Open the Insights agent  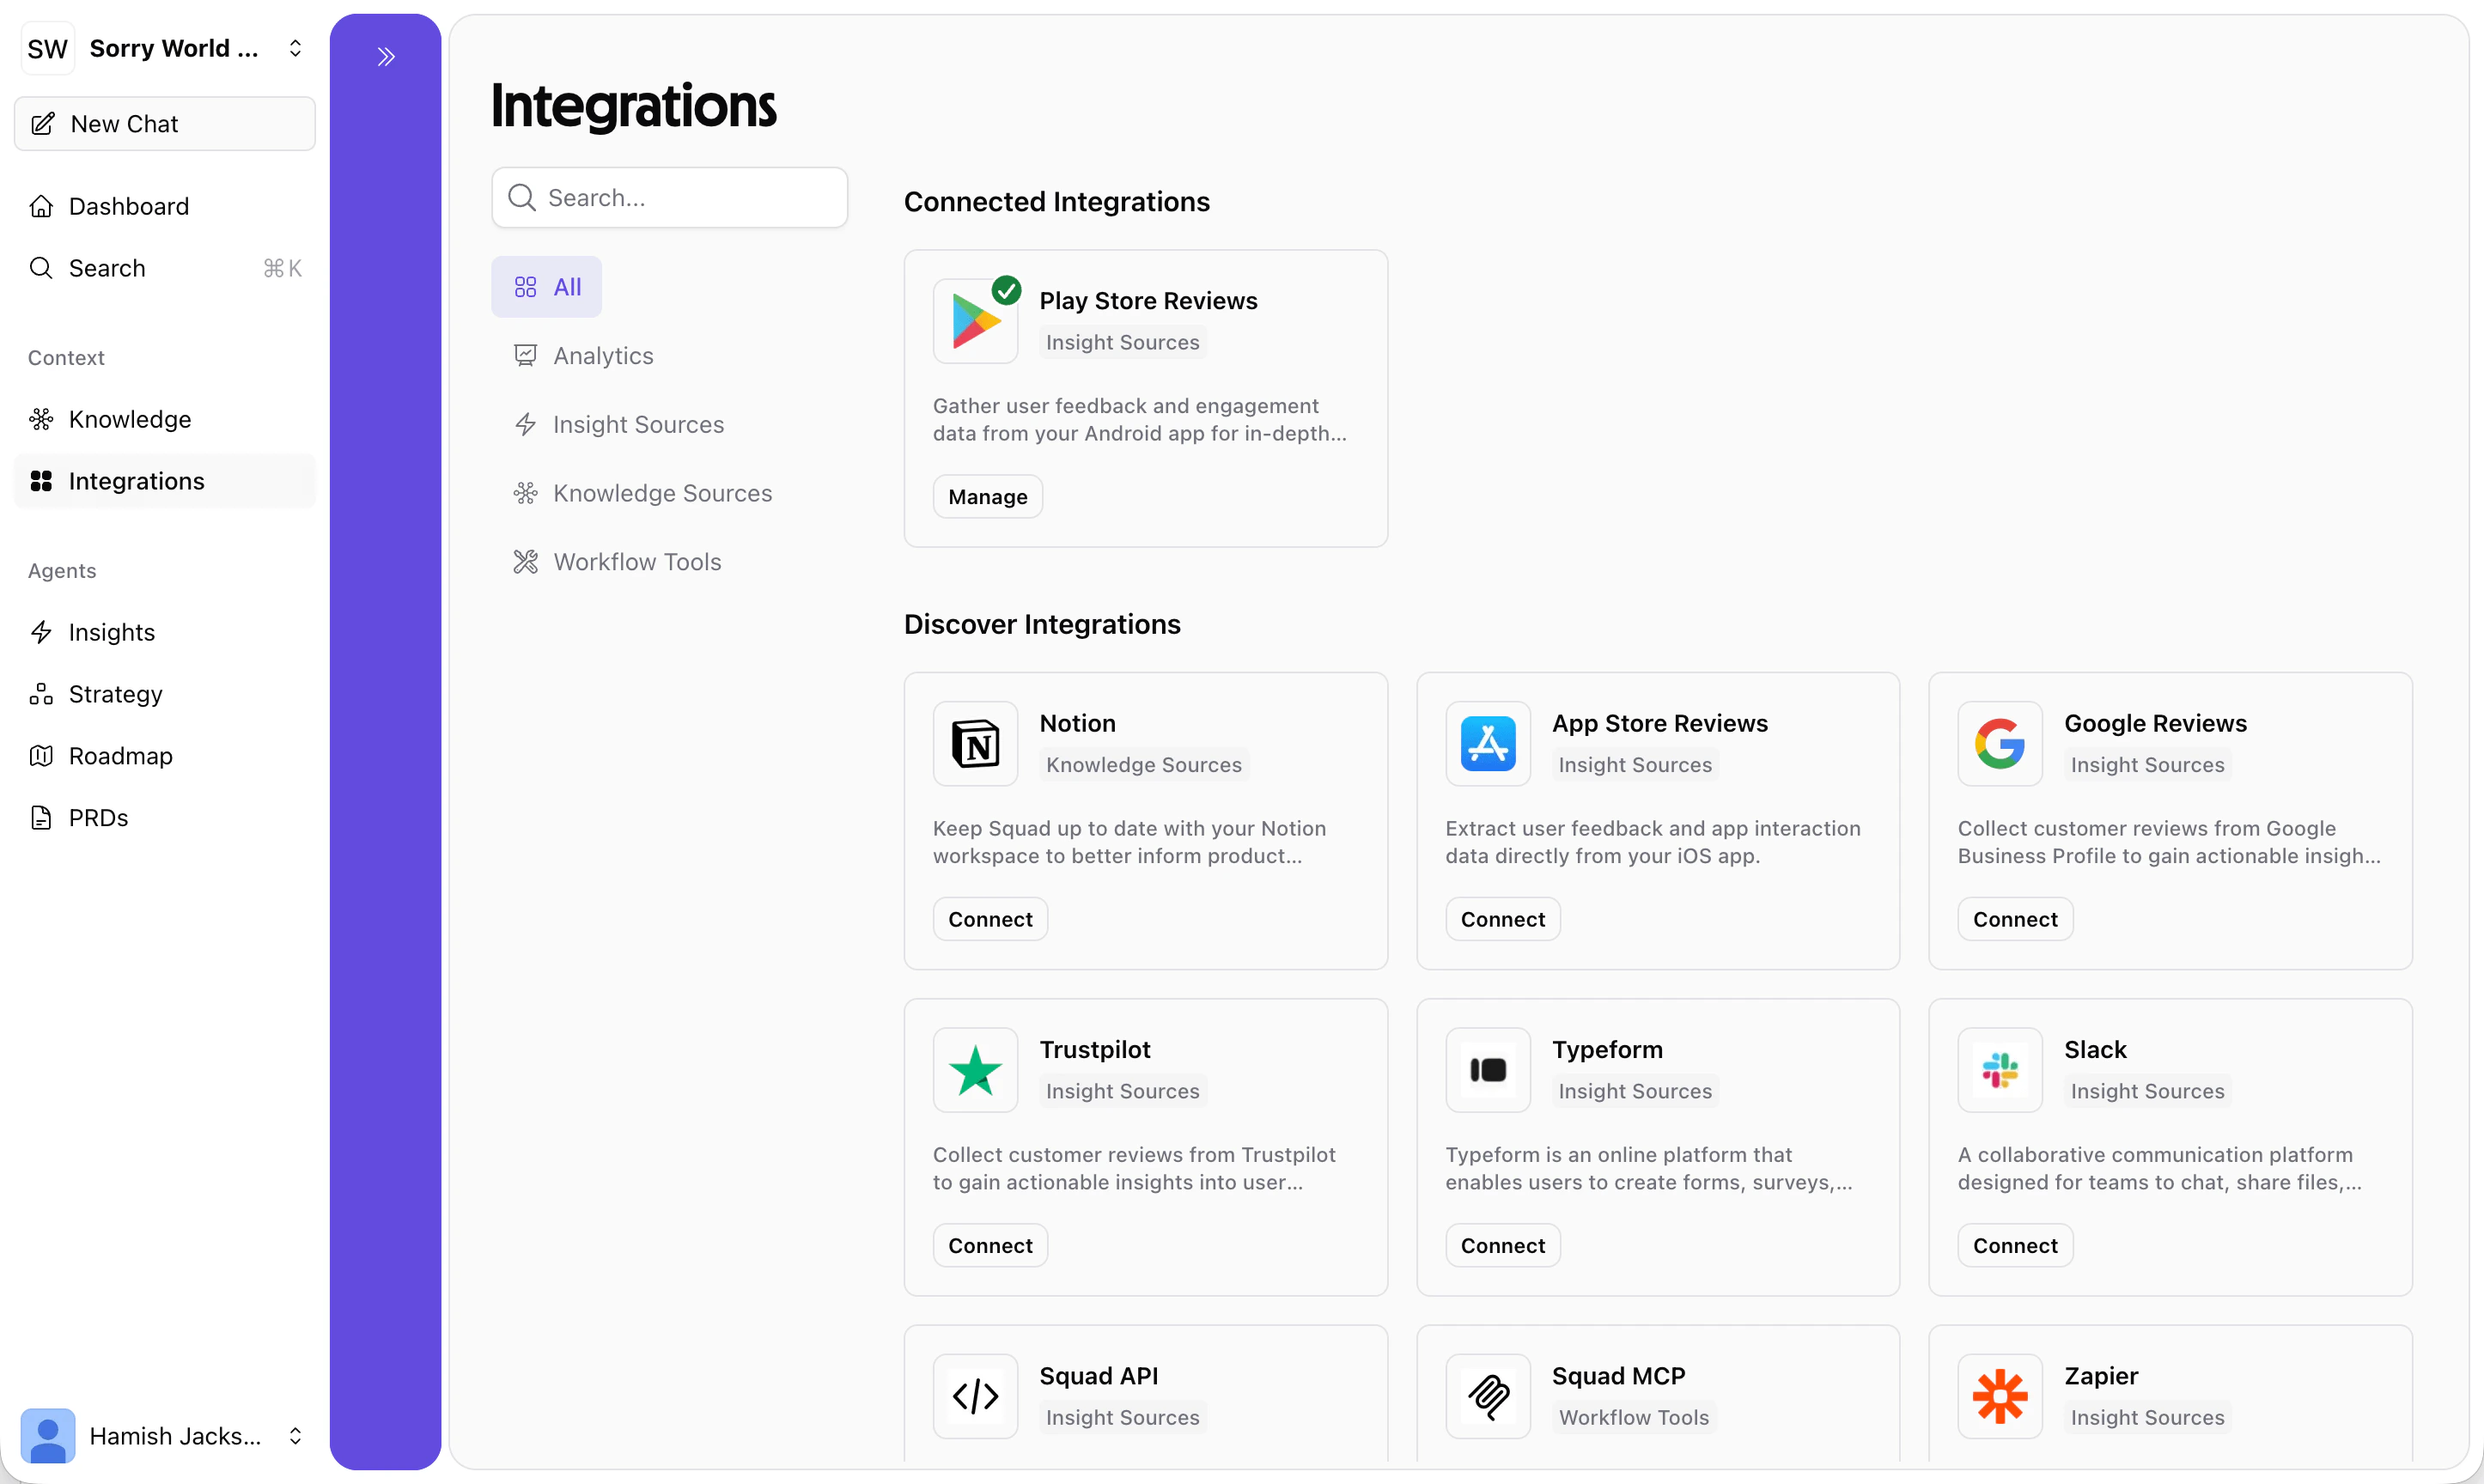coord(111,632)
